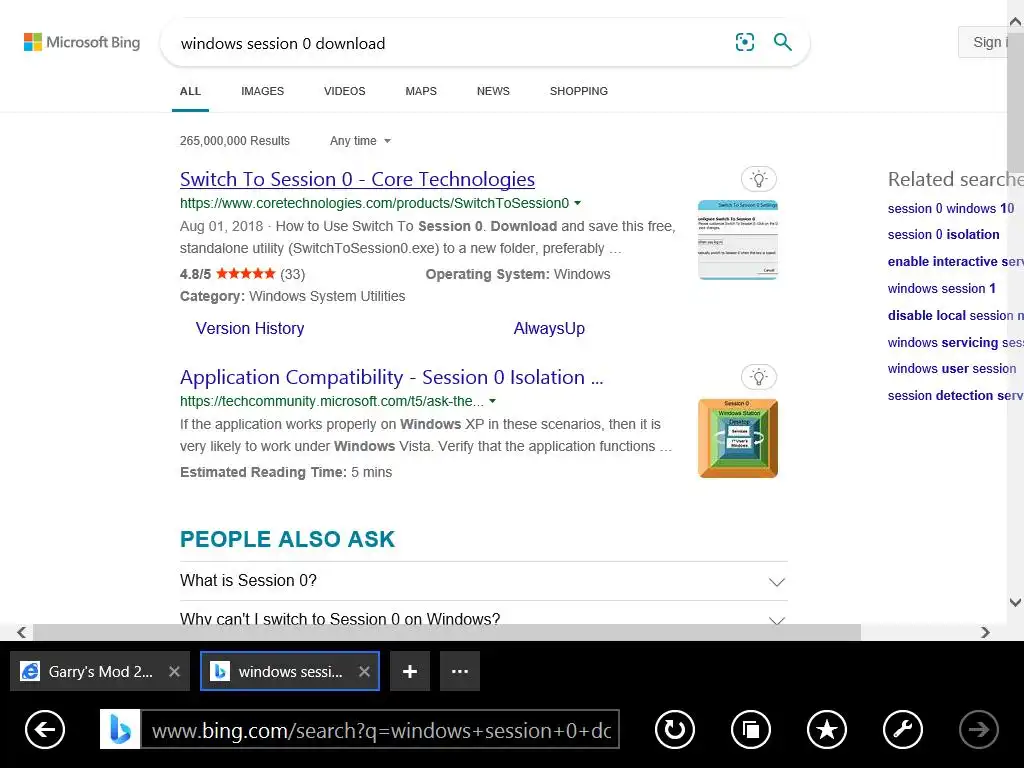Viewport: 1024px width, 768px height.
Task: Click the Related searches heading
Action: click(955, 179)
